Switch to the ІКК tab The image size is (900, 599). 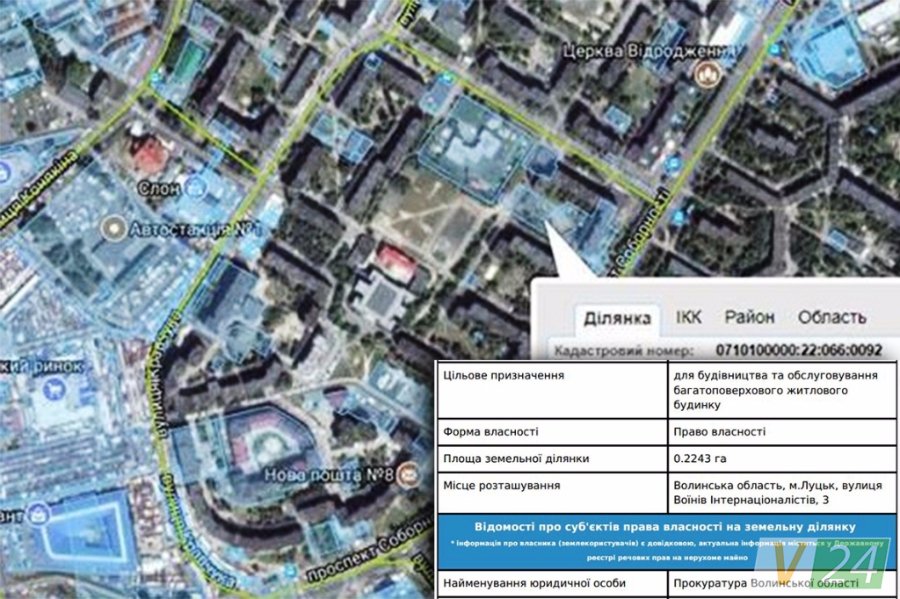click(x=689, y=317)
